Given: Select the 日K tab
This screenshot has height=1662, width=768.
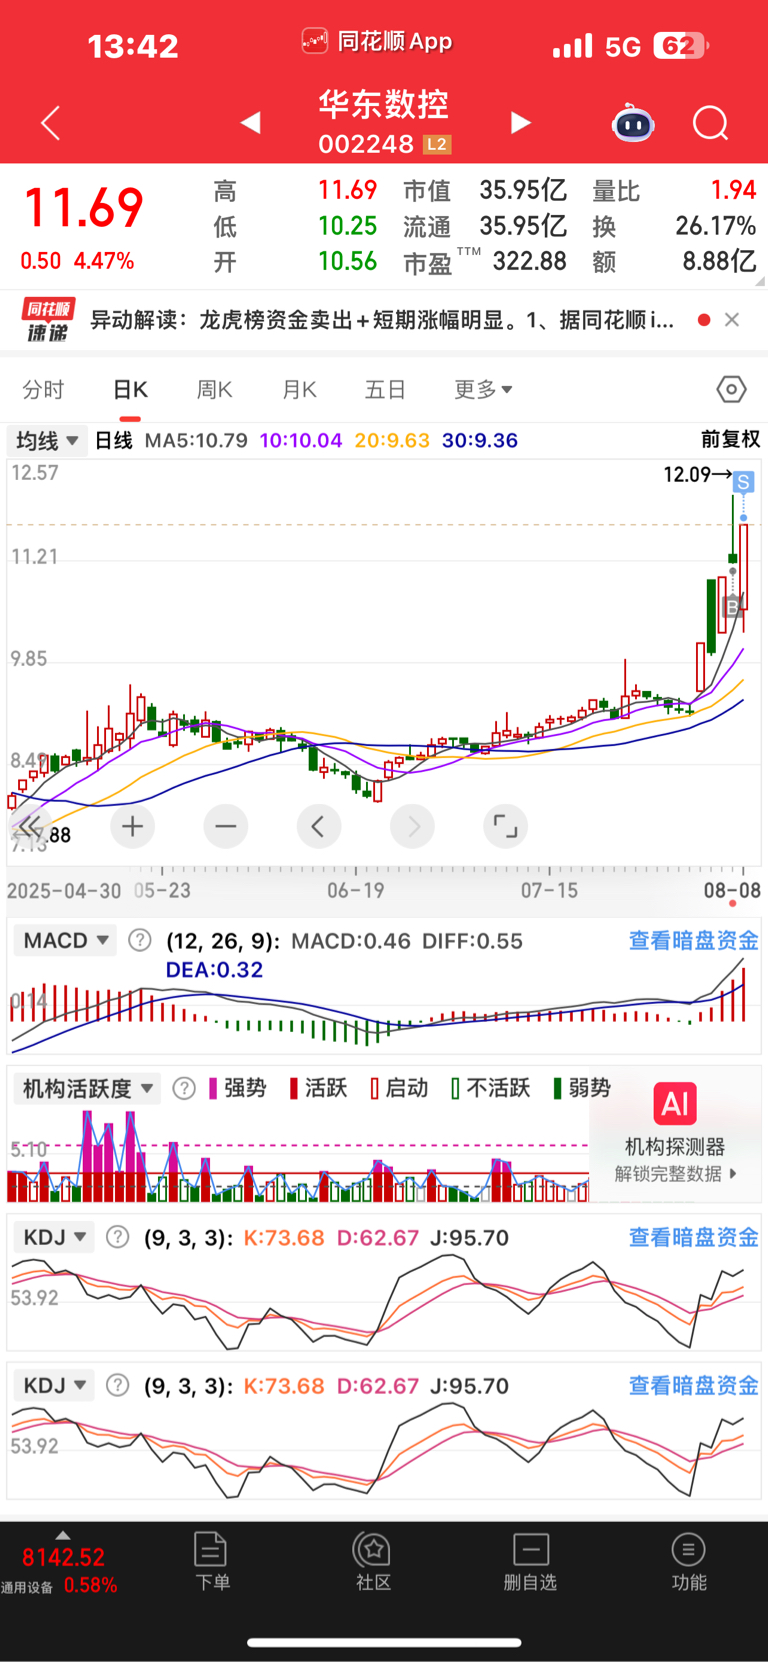Looking at the screenshot, I should [130, 389].
